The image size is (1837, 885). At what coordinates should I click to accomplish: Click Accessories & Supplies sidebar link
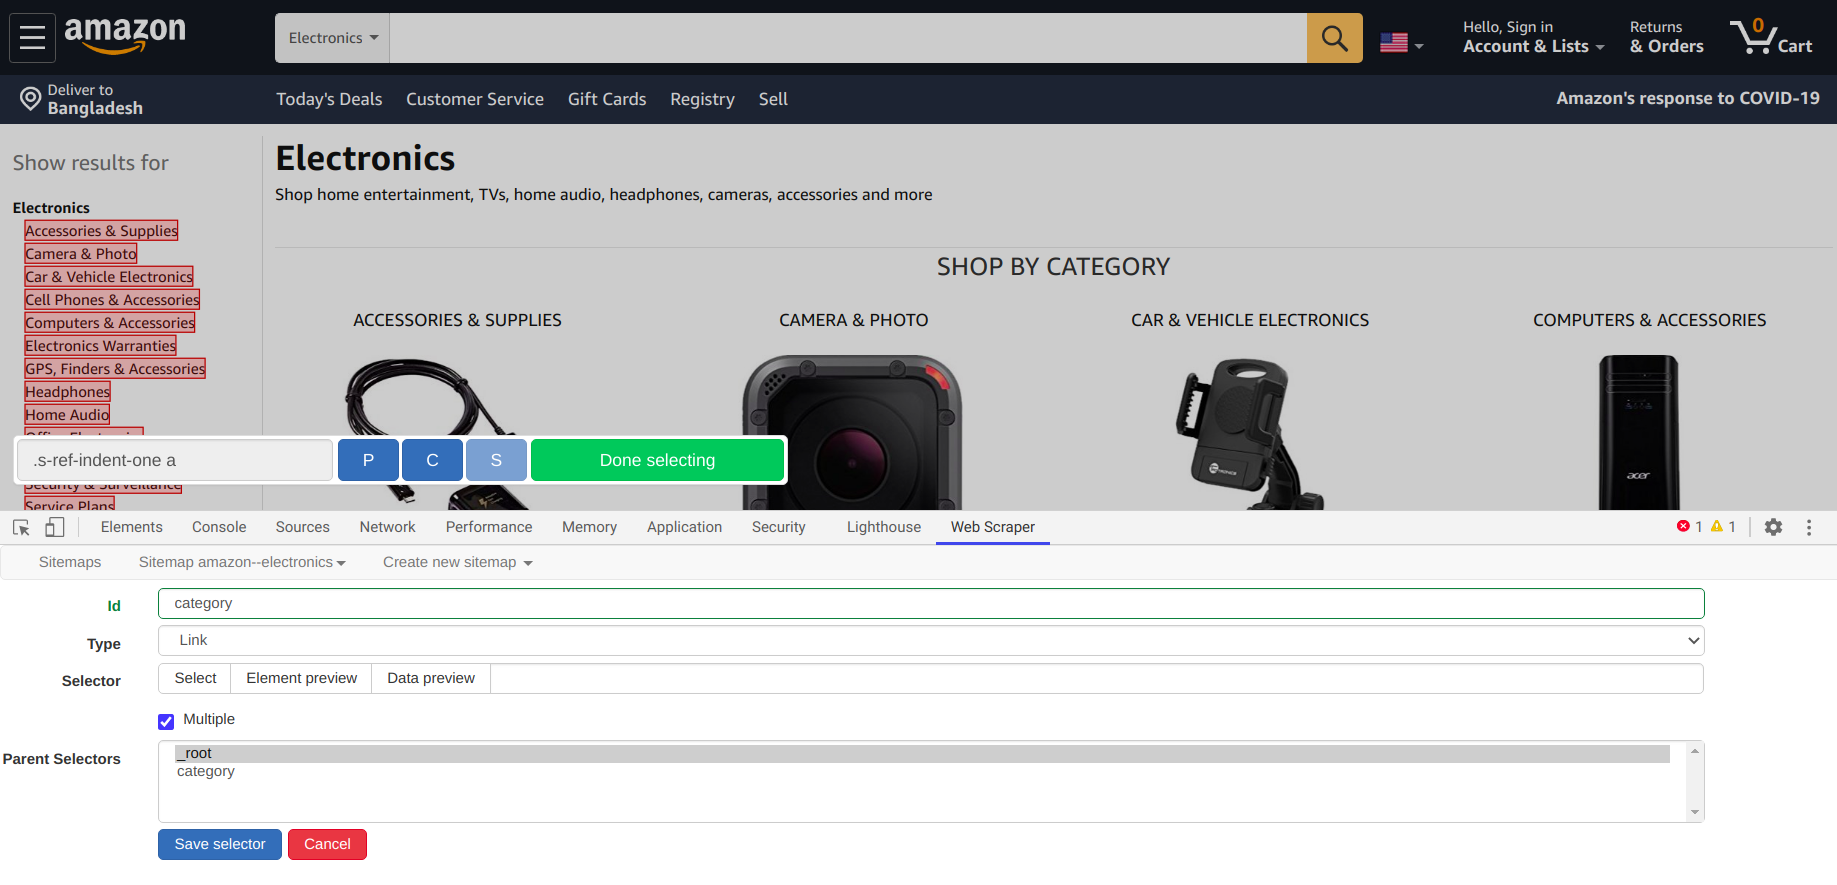tap(101, 231)
